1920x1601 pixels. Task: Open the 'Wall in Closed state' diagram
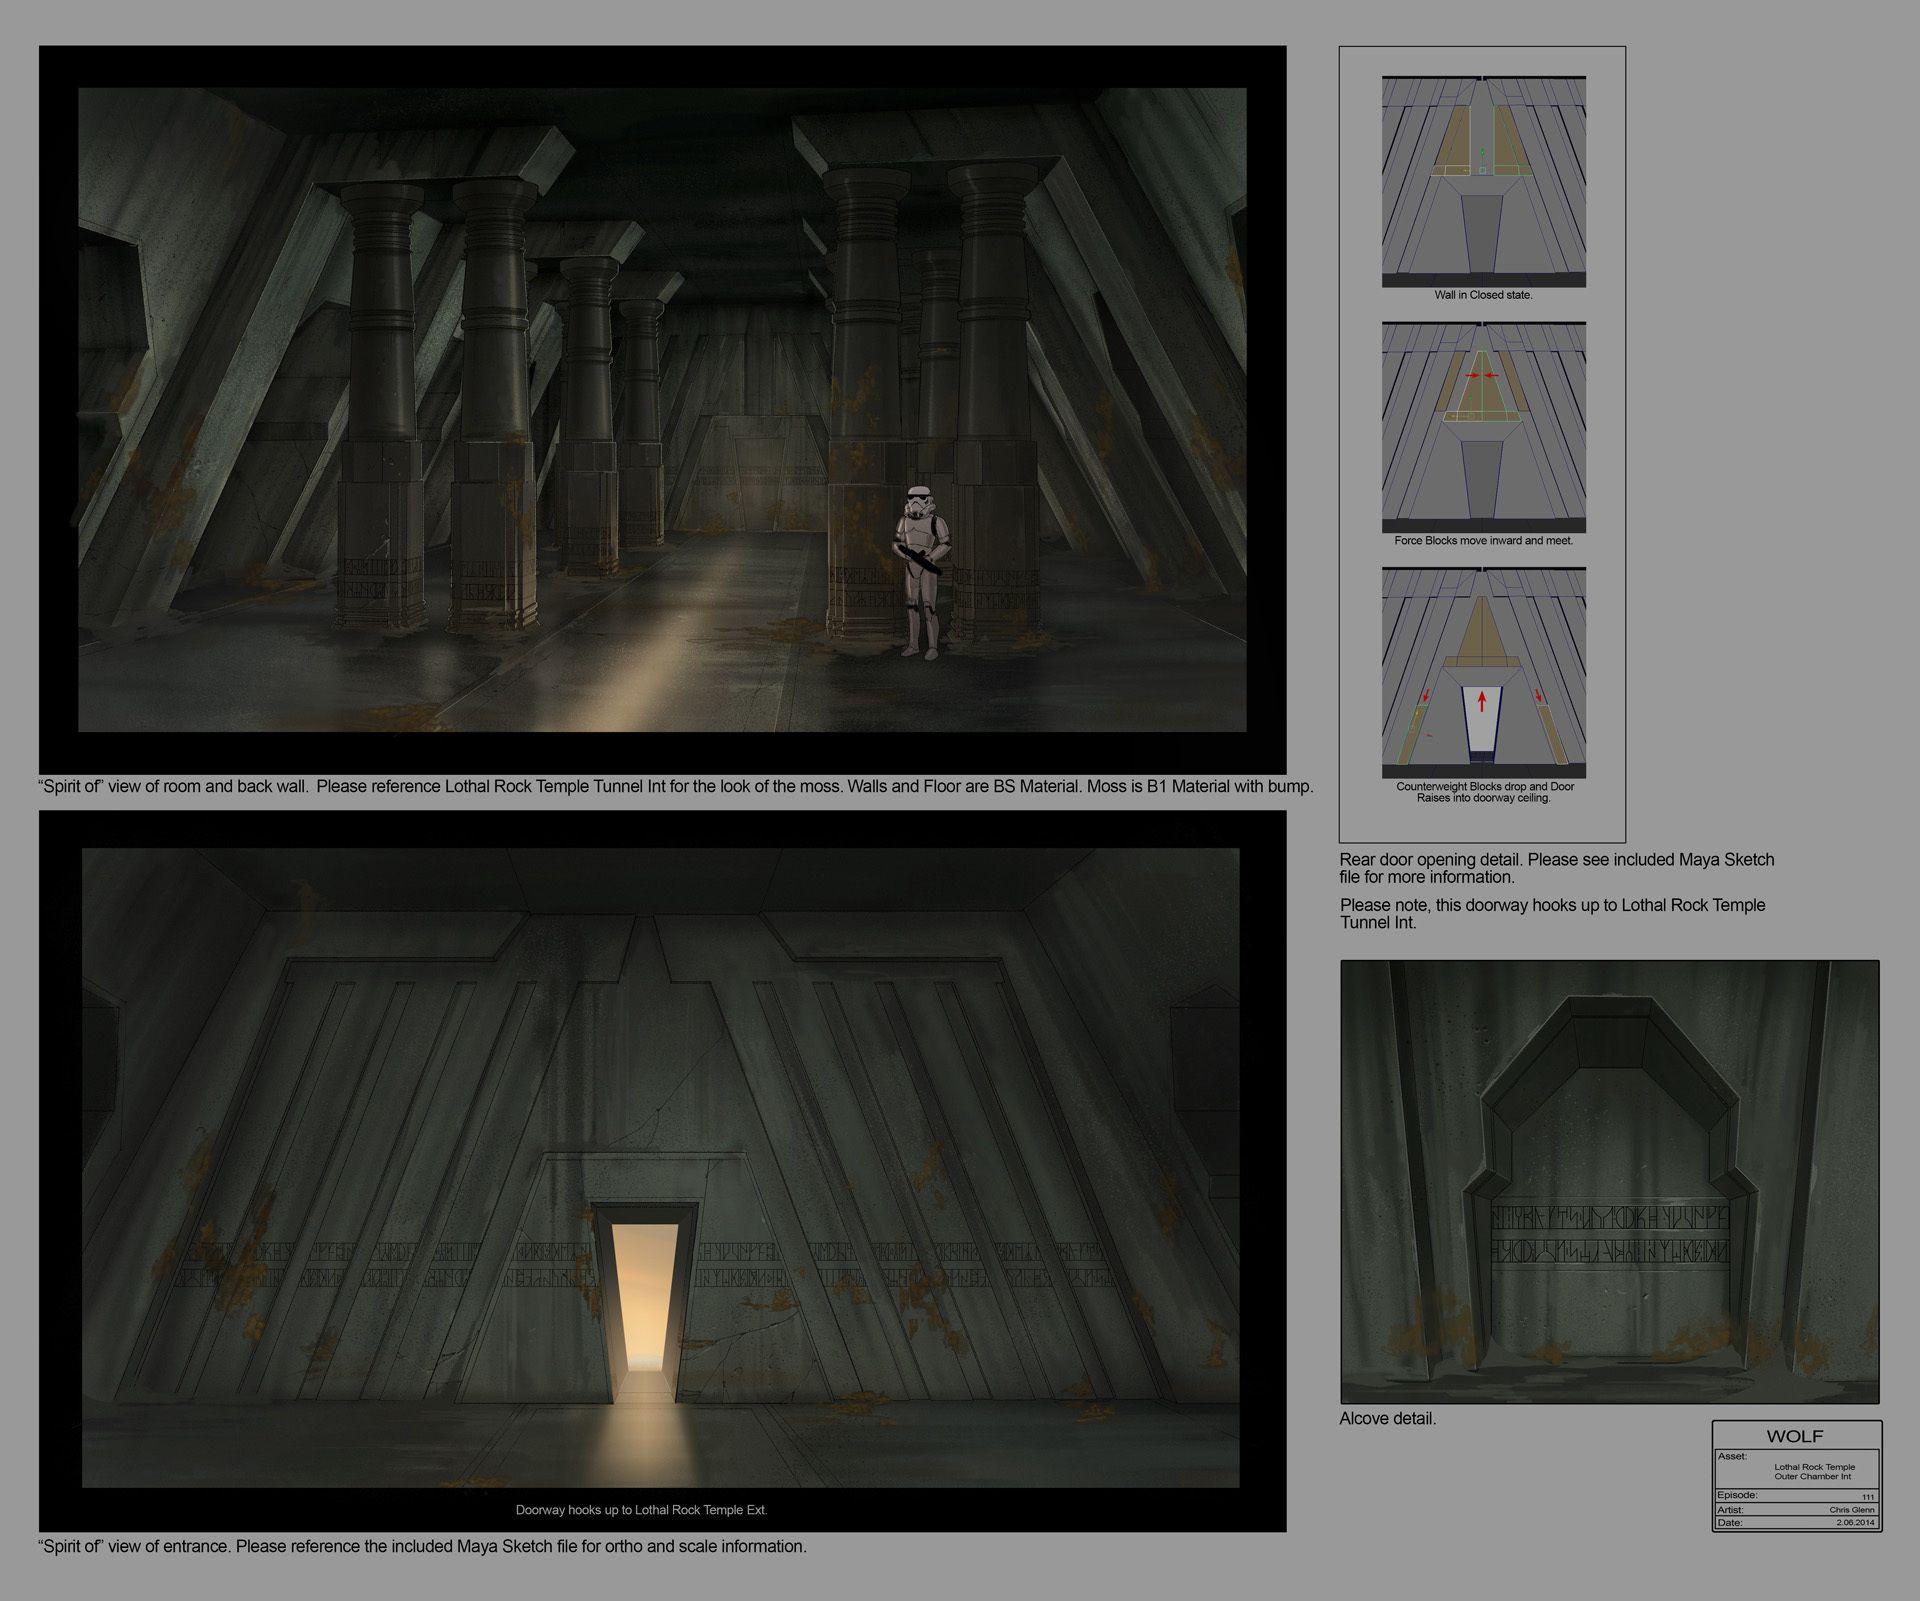(x=1484, y=182)
